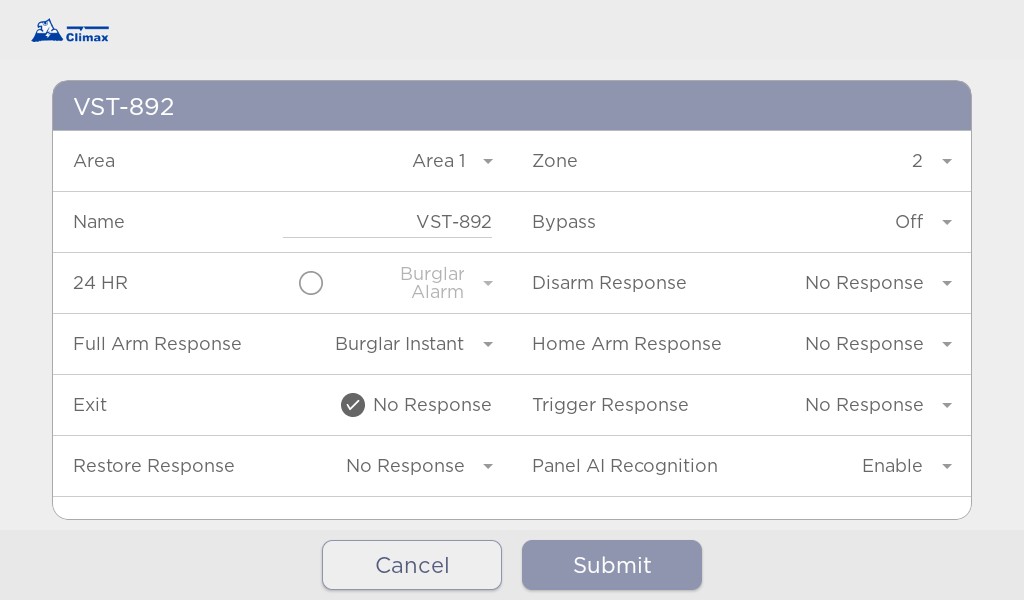Click the Climax logo icon
The height and width of the screenshot is (600, 1024).
pyautogui.click(x=70, y=31)
